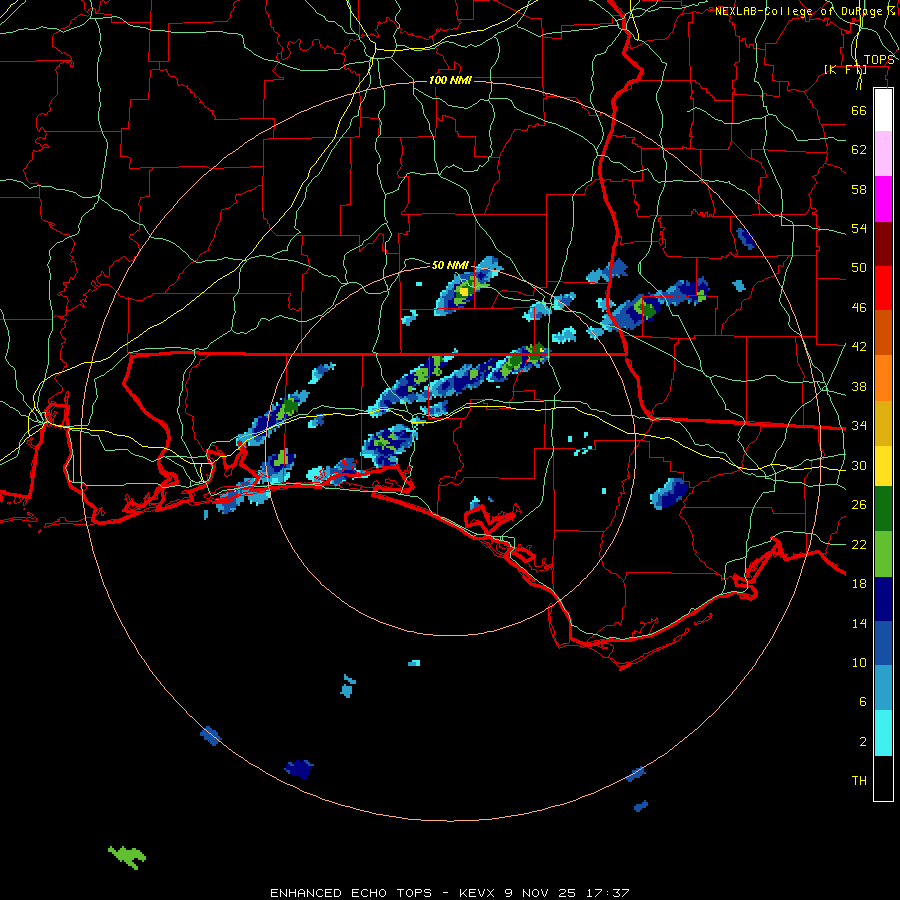Click the navy blue legend swatch

coord(883,599)
